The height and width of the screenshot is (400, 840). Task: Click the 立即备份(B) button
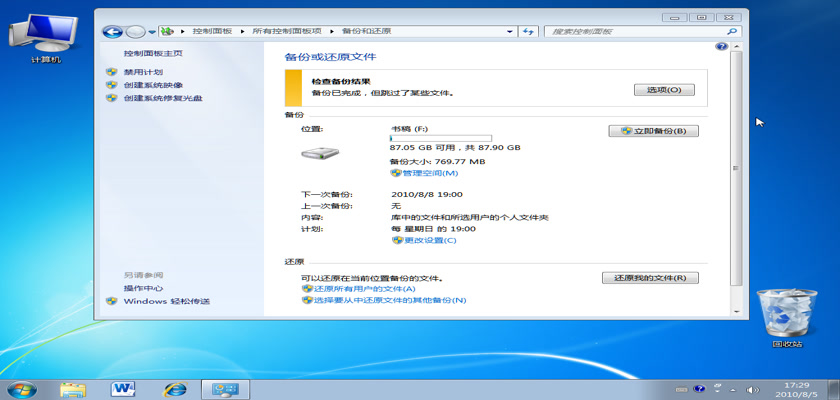click(653, 131)
